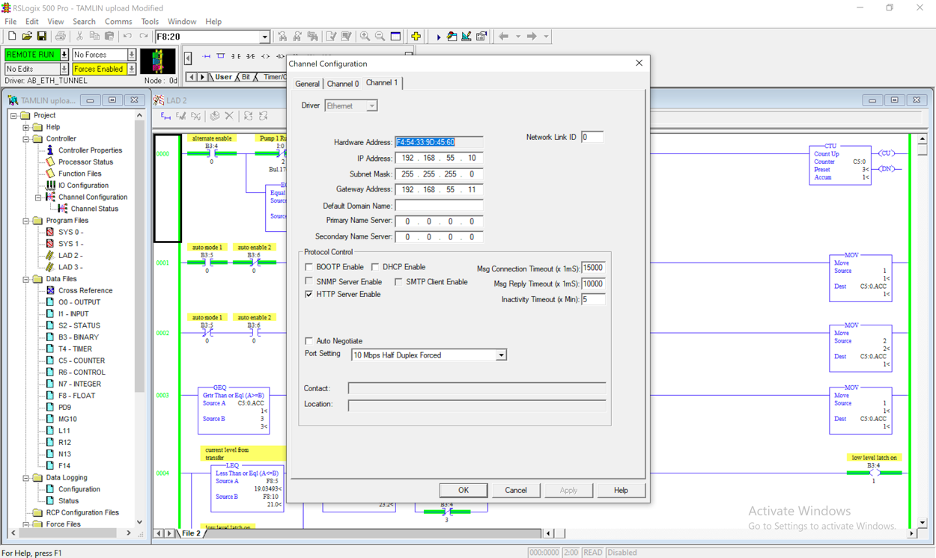Click LAD 2 edit rung icon
Screen dimensions: 936x558
pyautogui.click(x=166, y=116)
